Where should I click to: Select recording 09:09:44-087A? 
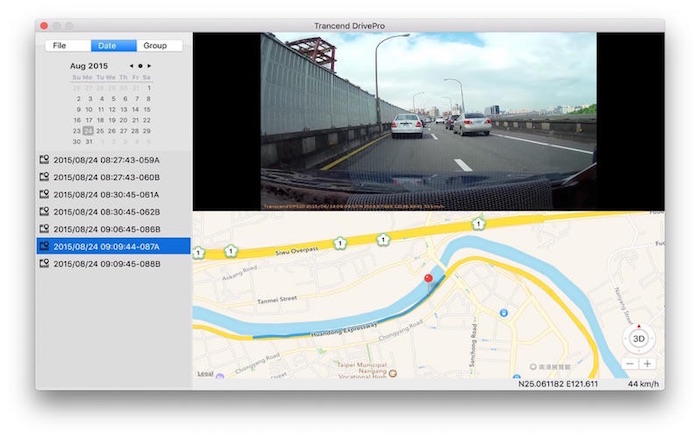click(114, 246)
